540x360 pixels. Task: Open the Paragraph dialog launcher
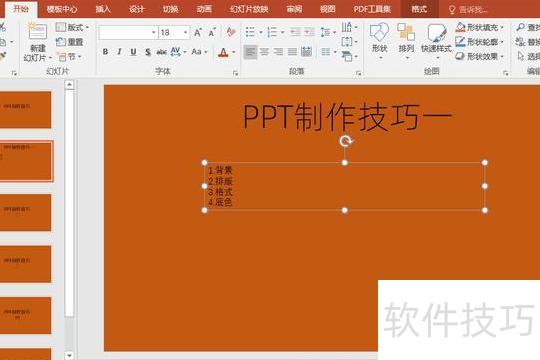[x=359, y=73]
